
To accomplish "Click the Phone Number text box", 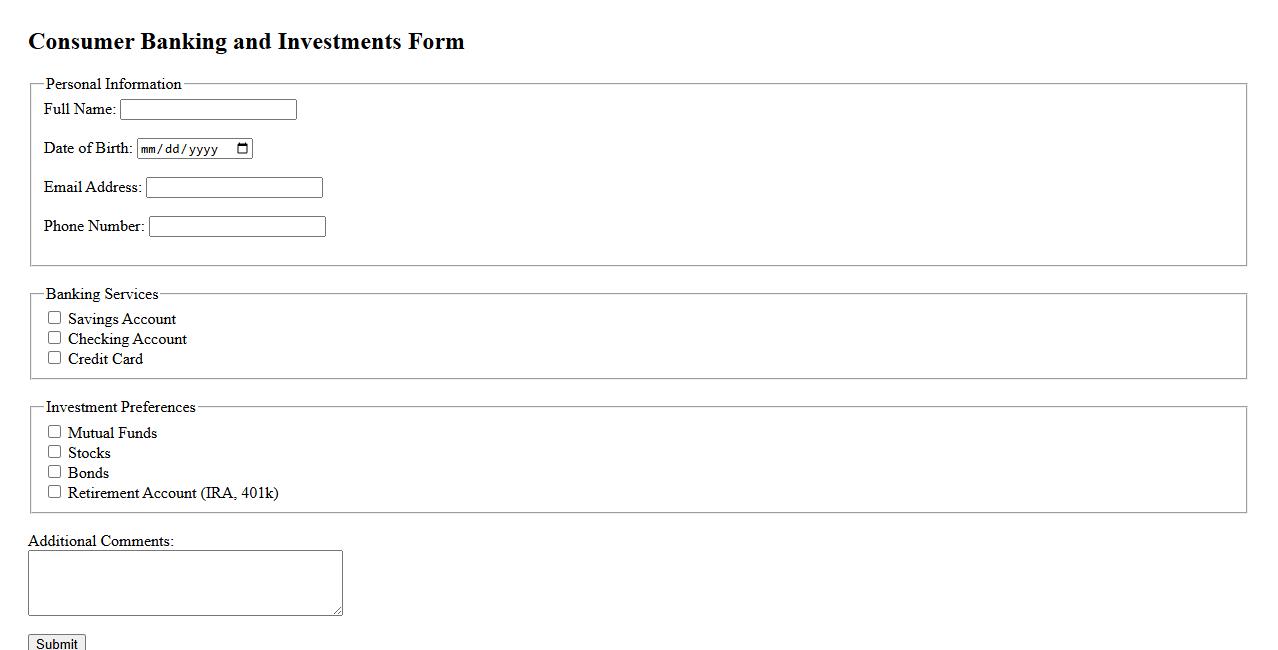I will pyautogui.click(x=237, y=227).
